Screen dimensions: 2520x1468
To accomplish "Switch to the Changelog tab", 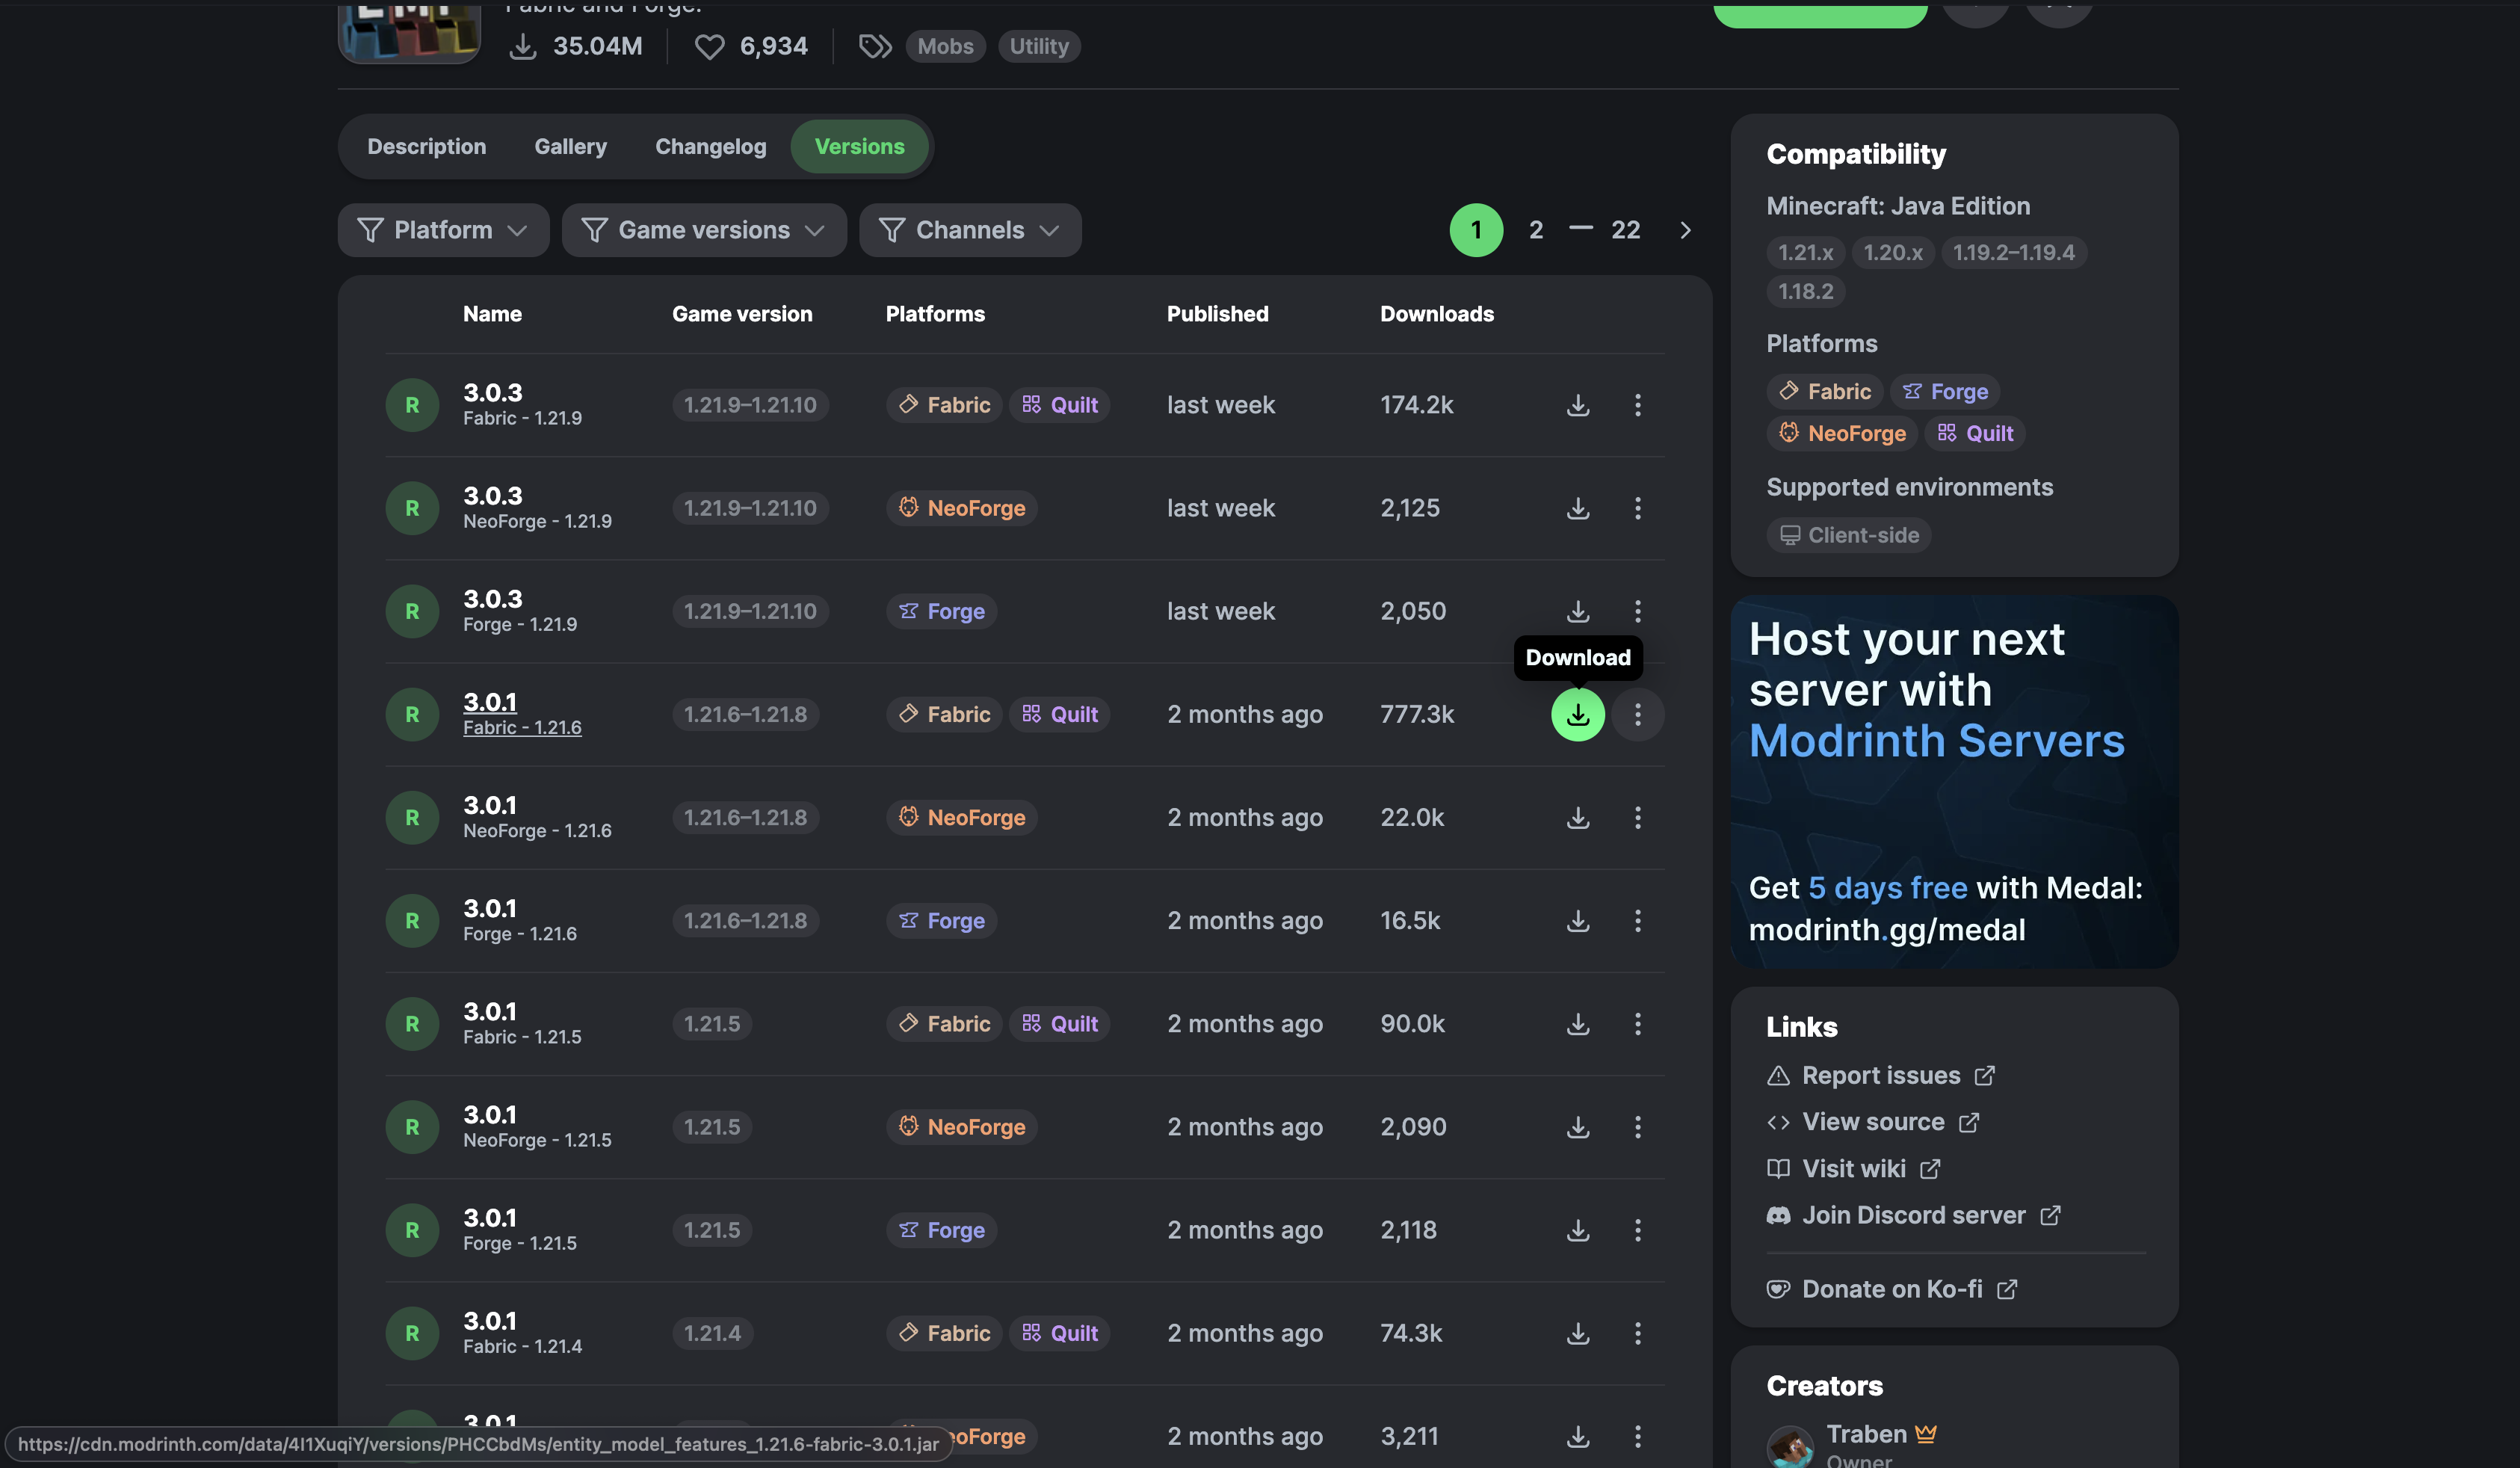I will coord(710,147).
